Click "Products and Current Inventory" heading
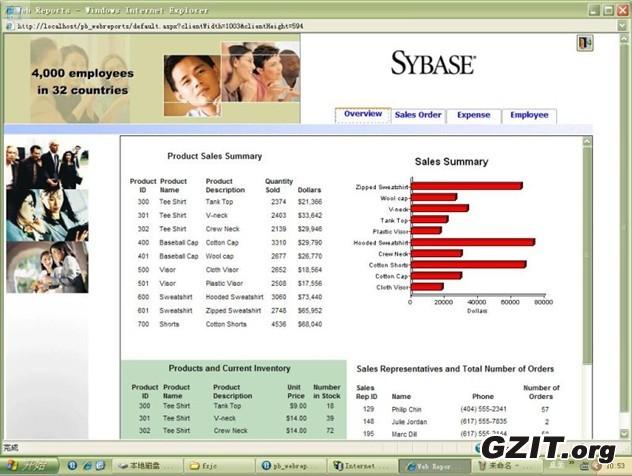The width and height of the screenshot is (632, 476). [x=229, y=368]
